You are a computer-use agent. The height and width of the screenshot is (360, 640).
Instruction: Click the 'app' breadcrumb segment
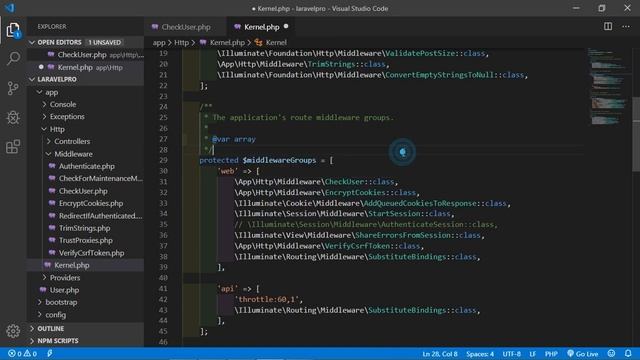coord(159,42)
